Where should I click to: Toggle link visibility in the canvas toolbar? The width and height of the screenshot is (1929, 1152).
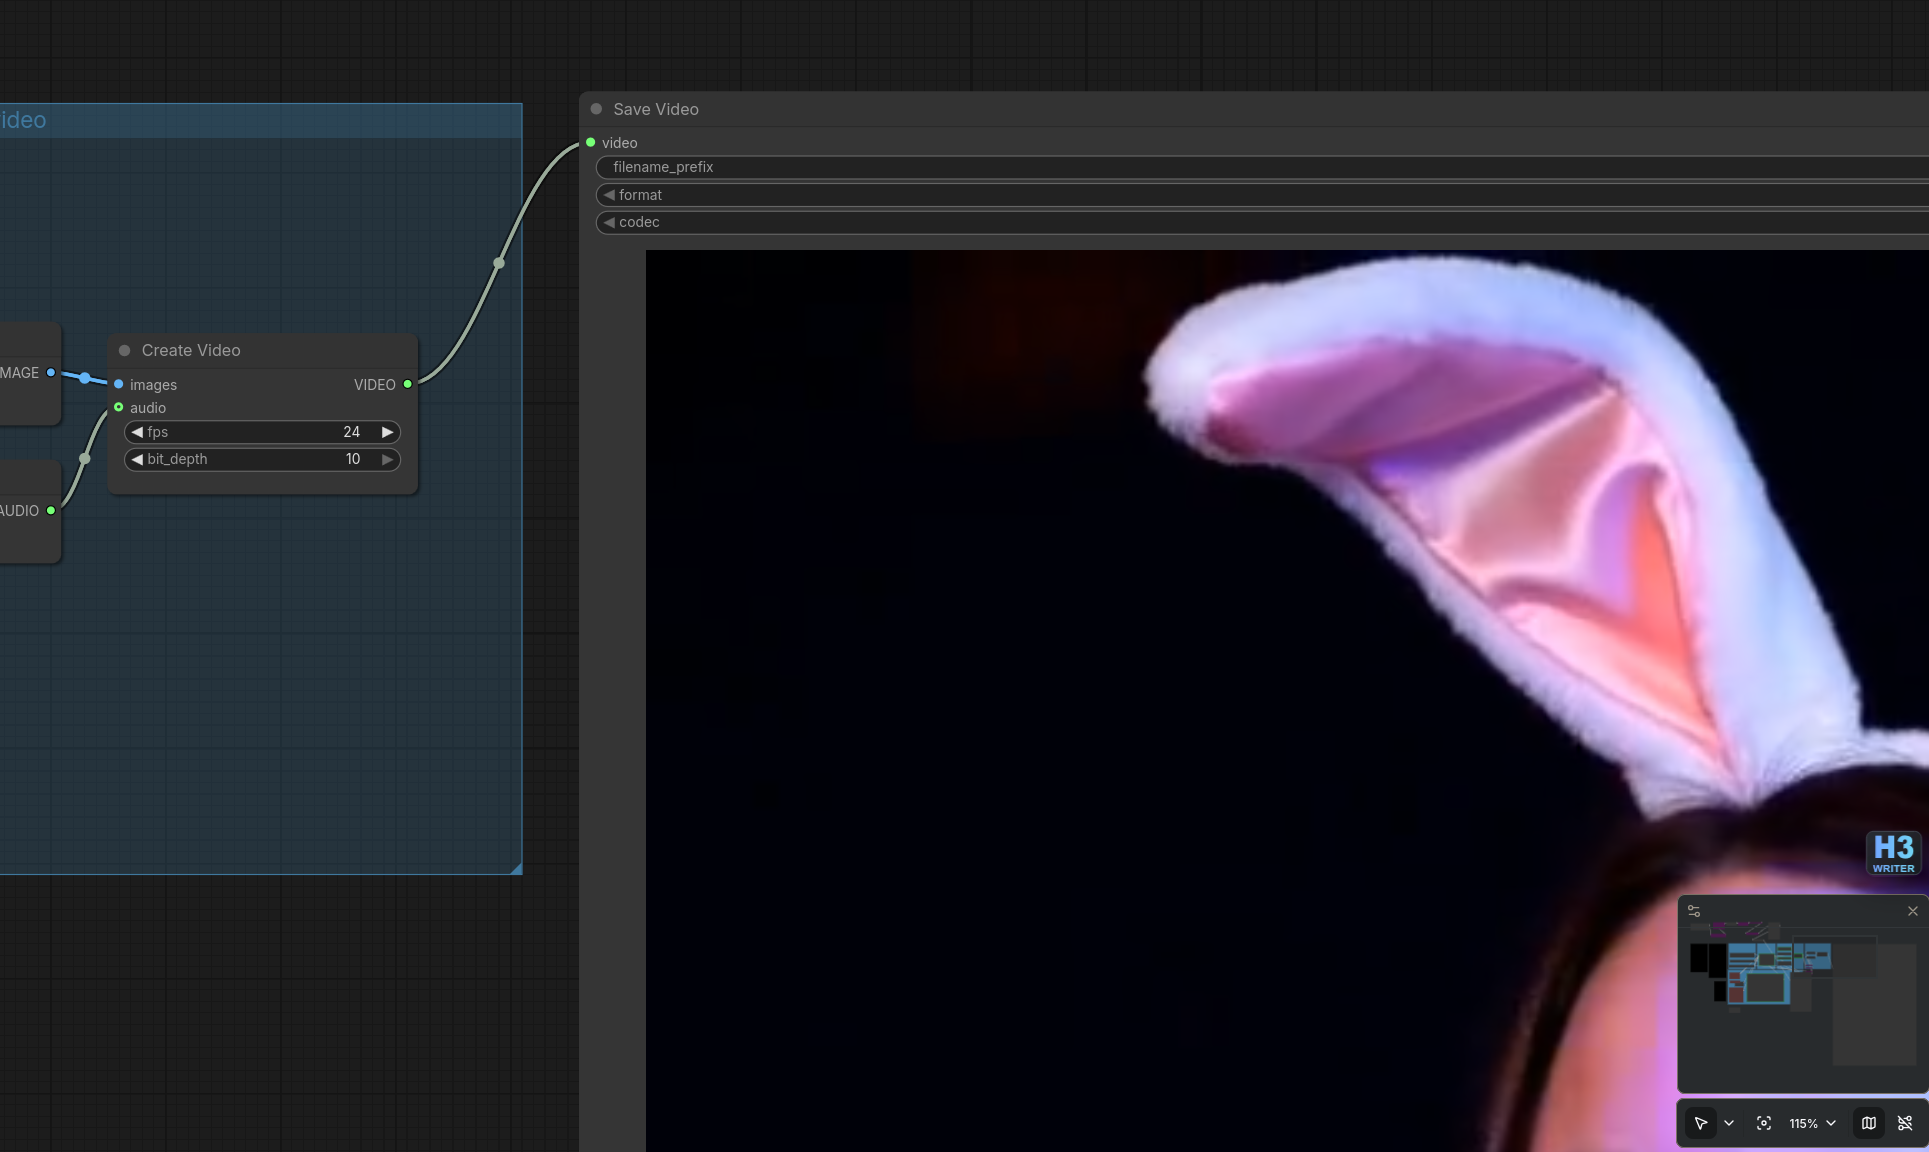1905,1123
